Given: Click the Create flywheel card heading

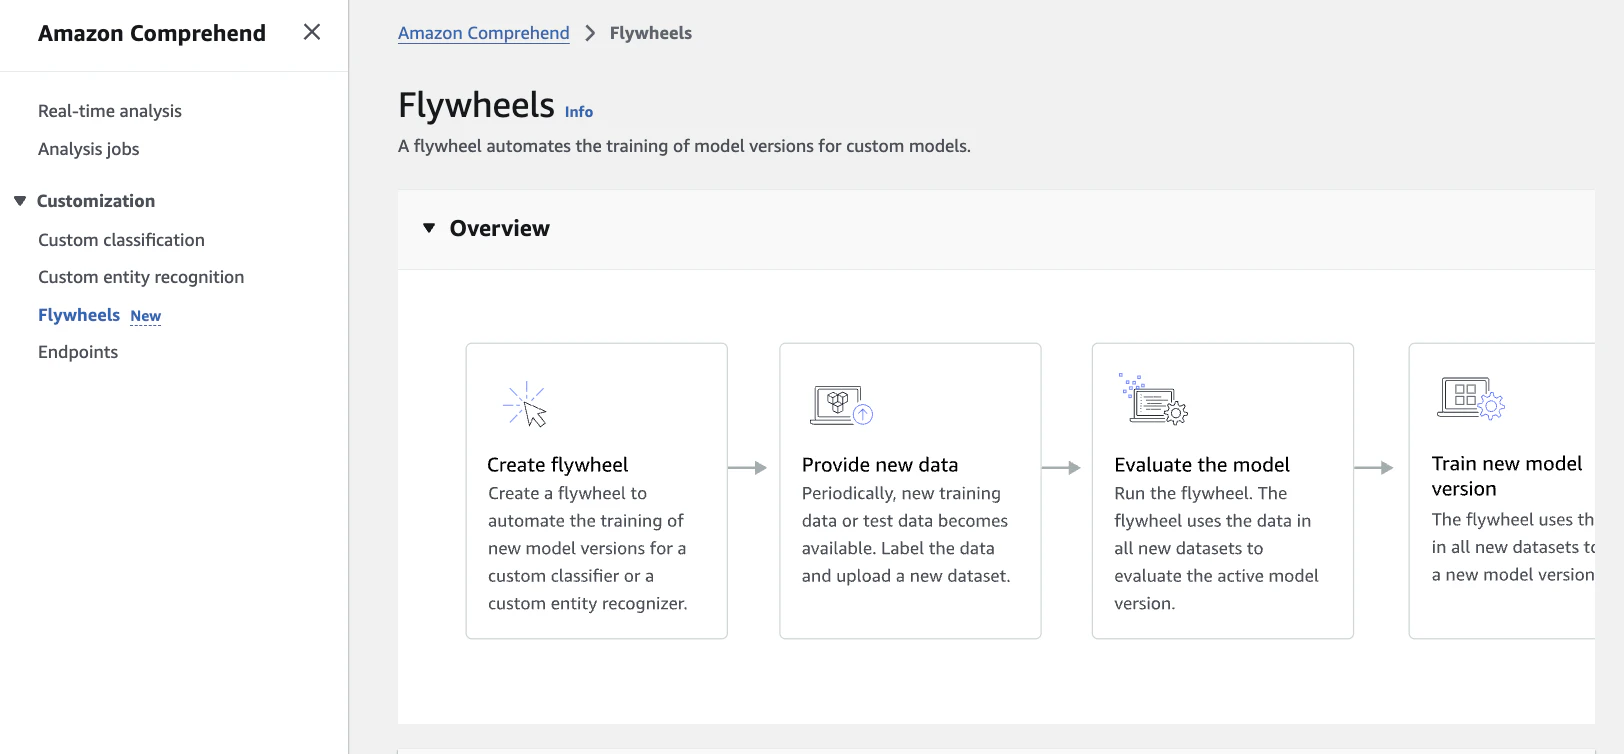Looking at the screenshot, I should point(558,465).
